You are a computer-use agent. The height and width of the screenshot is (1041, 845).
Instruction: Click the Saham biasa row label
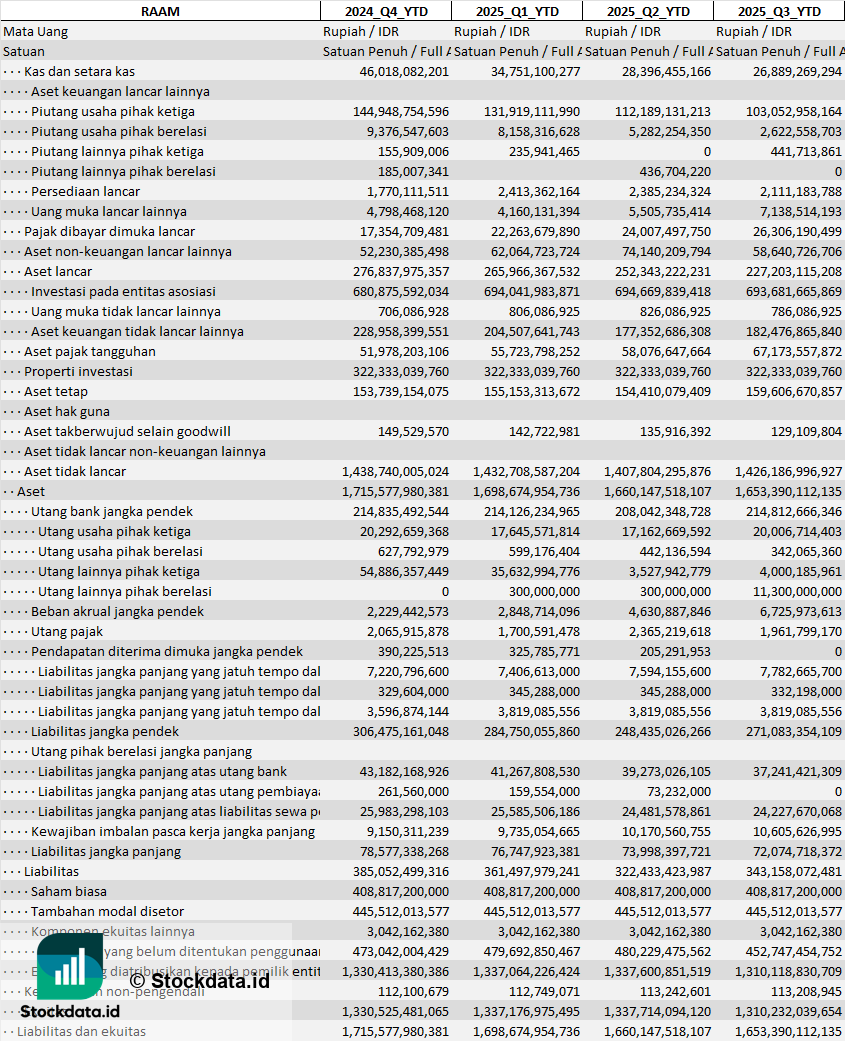[x=68, y=891]
